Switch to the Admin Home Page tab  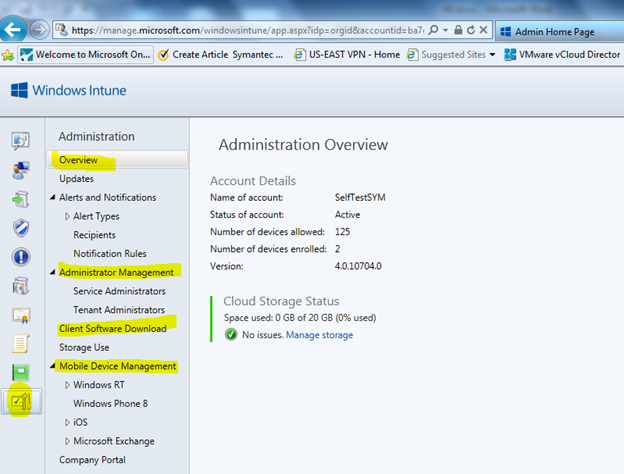pyautogui.click(x=560, y=31)
